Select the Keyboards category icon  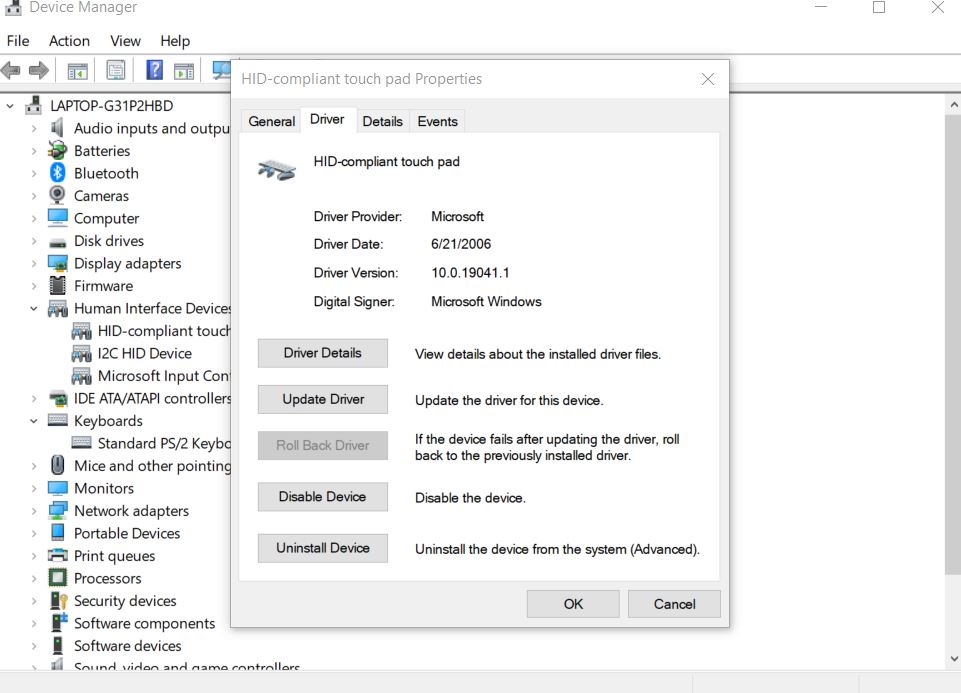click(x=58, y=420)
